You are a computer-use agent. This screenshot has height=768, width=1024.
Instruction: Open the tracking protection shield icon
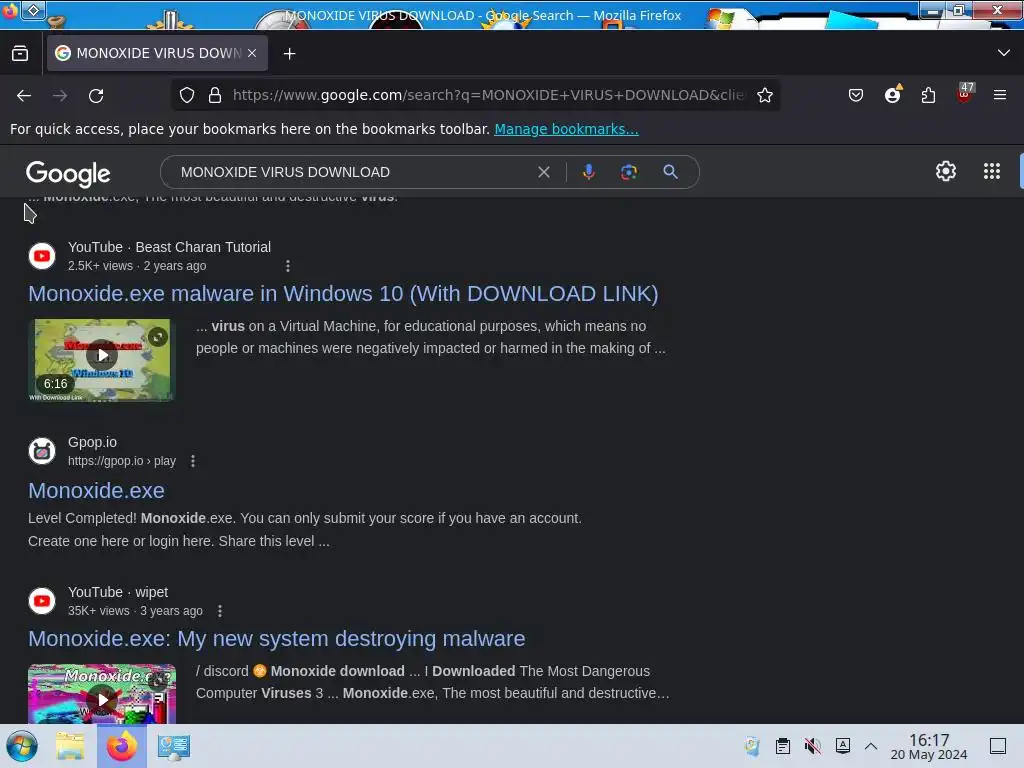(x=187, y=95)
